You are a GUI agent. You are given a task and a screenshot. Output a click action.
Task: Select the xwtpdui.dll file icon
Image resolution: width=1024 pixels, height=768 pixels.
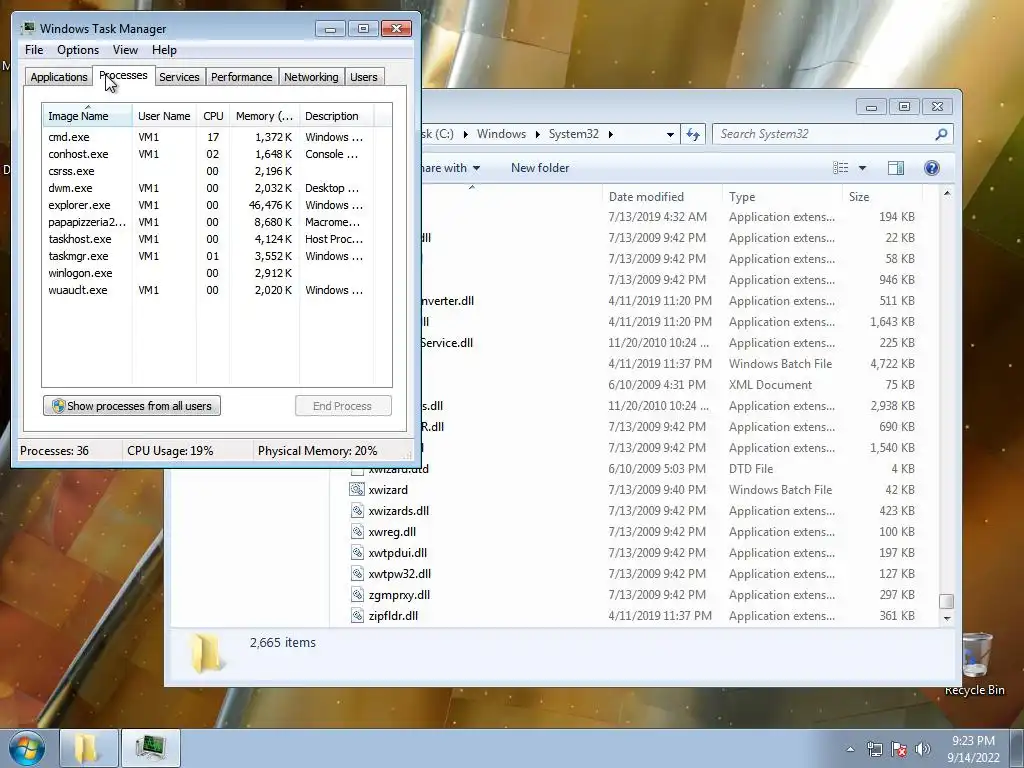click(357, 552)
